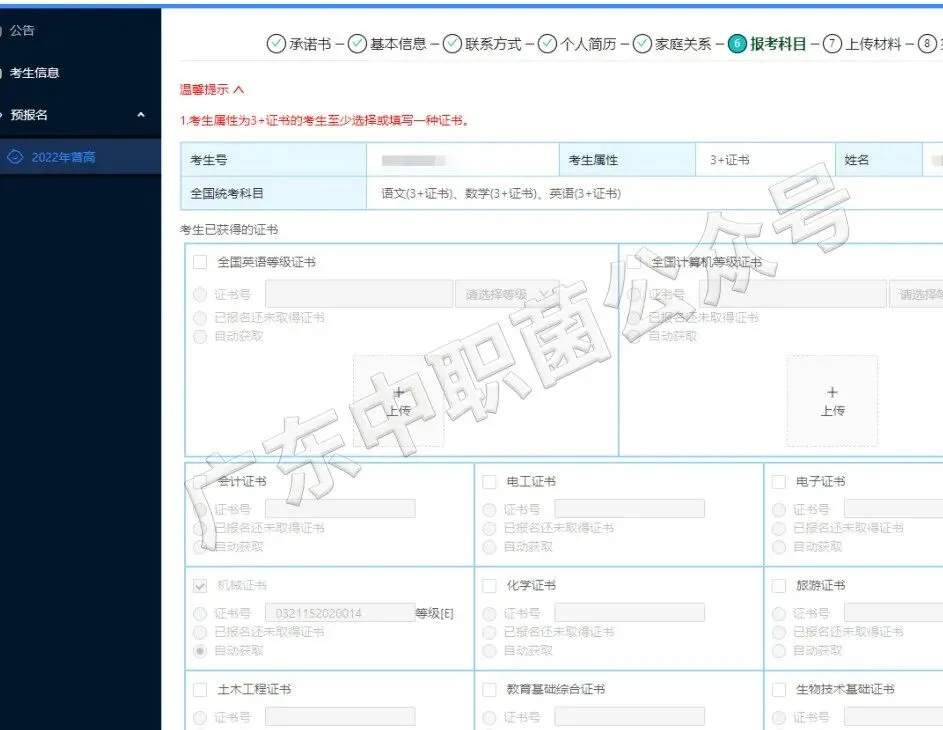This screenshot has height=730, width=943.
Task: Click the icon beside 2022年普高 in sidebar
Action: (15, 157)
